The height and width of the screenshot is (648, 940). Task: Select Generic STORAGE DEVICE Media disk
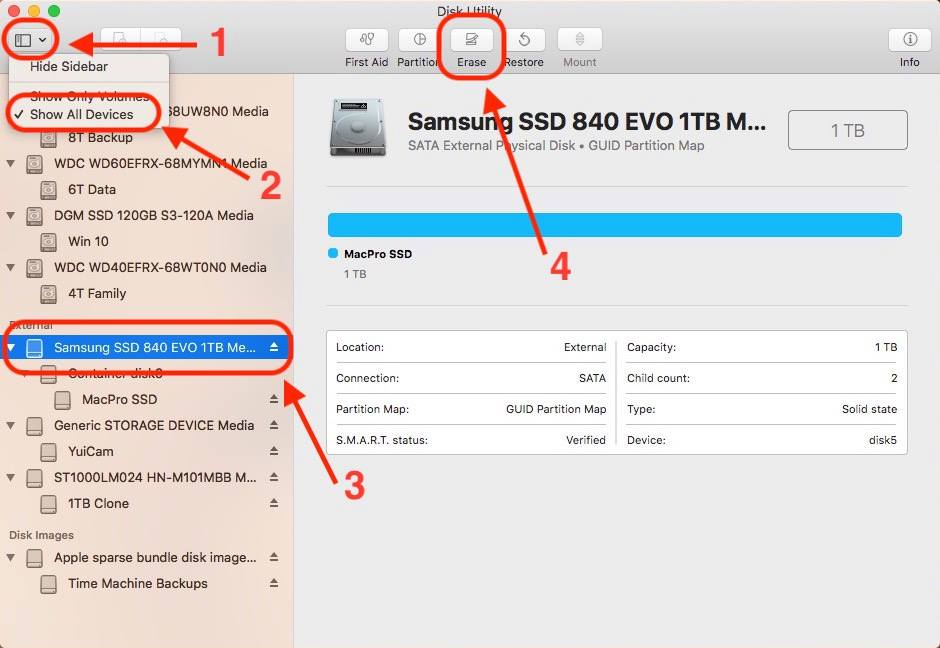[154, 426]
